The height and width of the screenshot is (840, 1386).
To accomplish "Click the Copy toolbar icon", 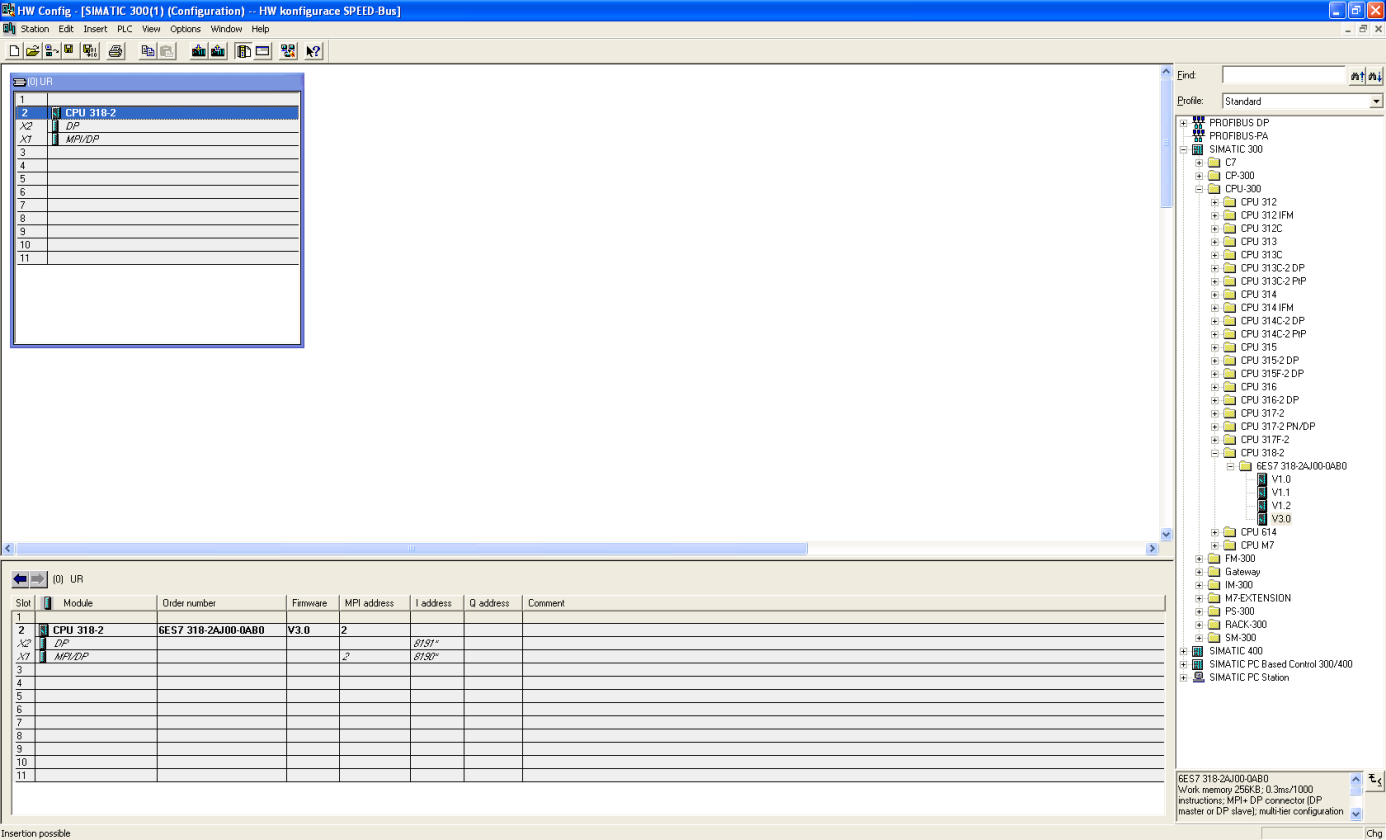I will (148, 50).
